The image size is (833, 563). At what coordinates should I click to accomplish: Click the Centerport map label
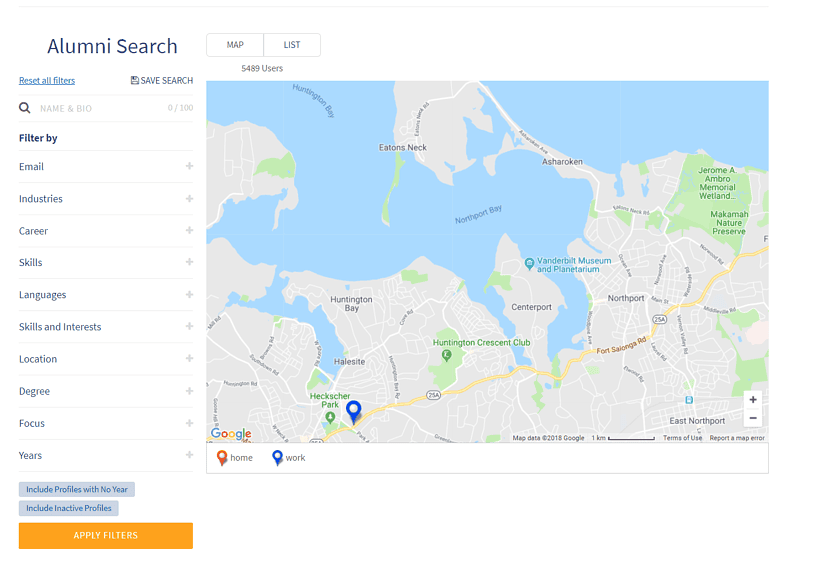[x=531, y=307]
